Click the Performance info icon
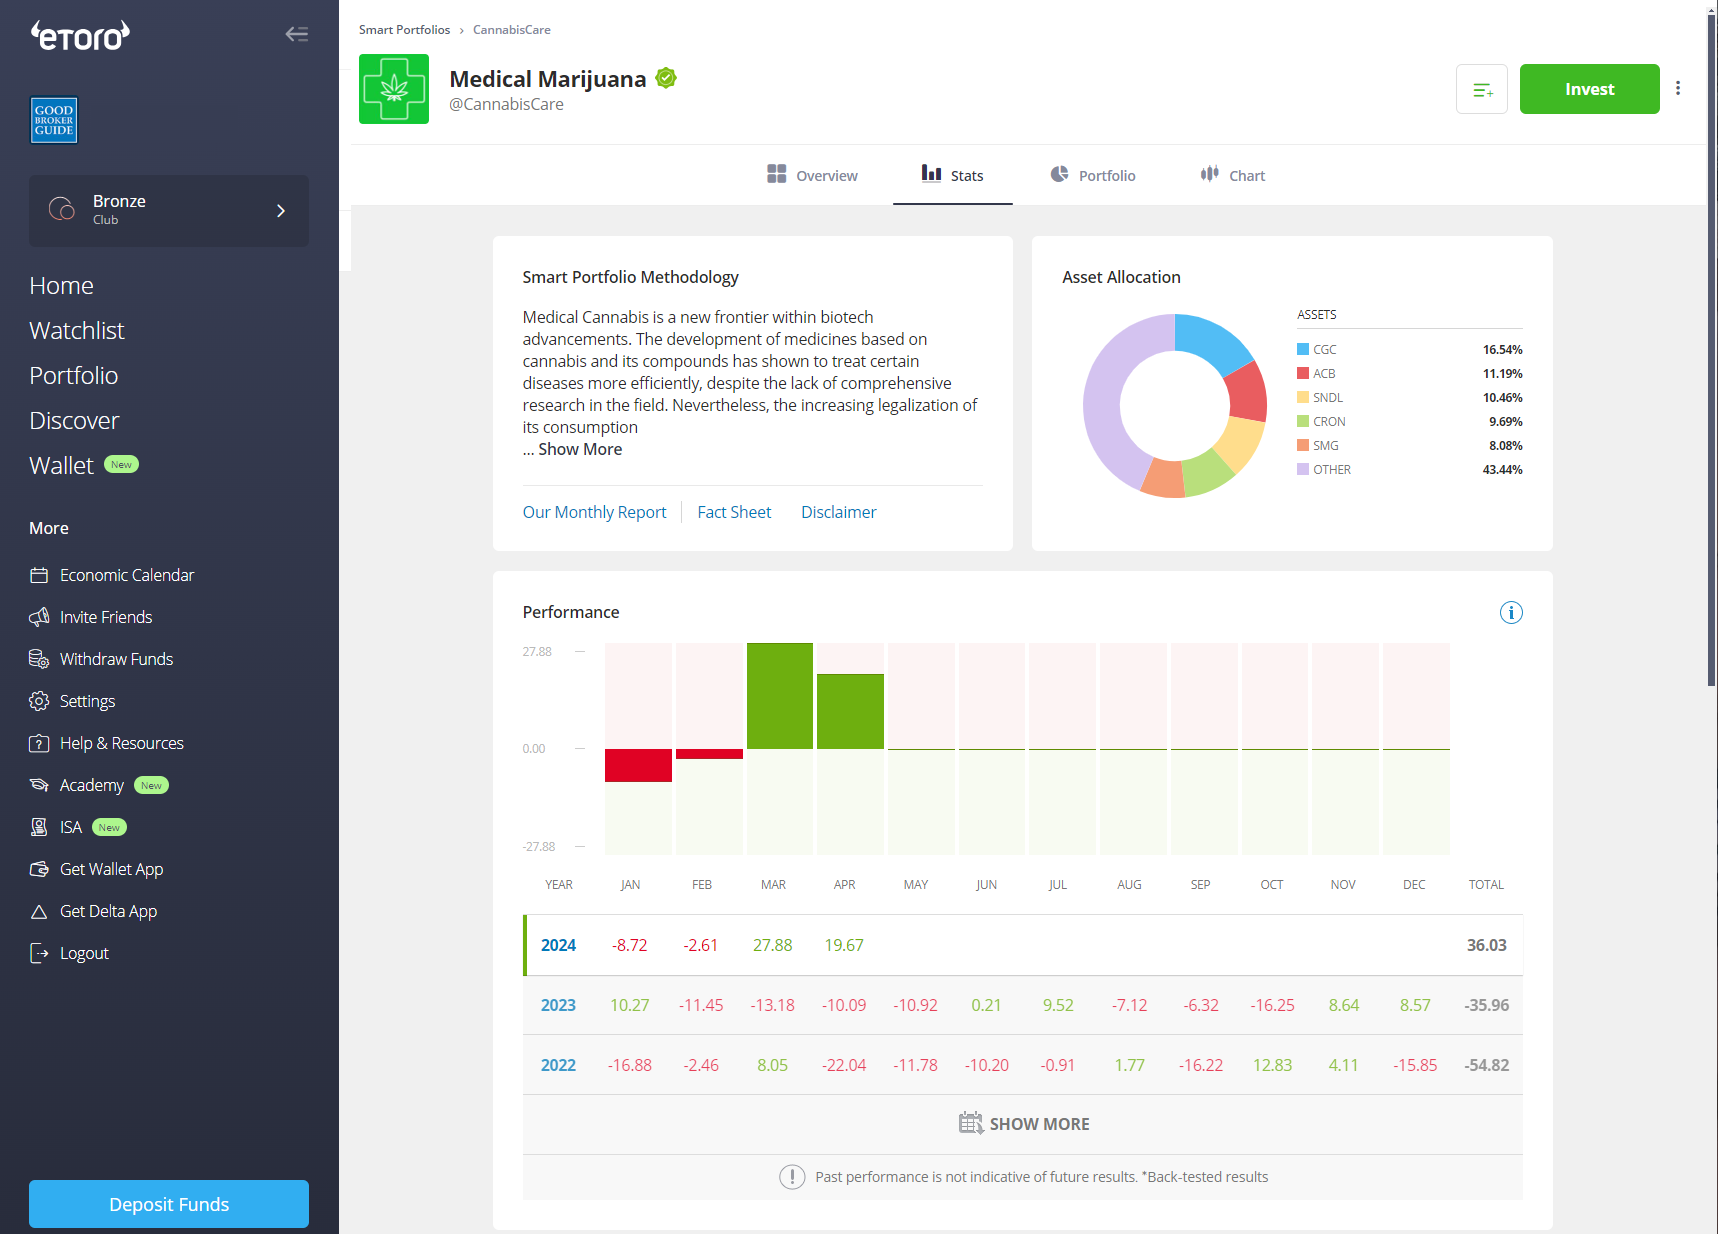 (1511, 612)
